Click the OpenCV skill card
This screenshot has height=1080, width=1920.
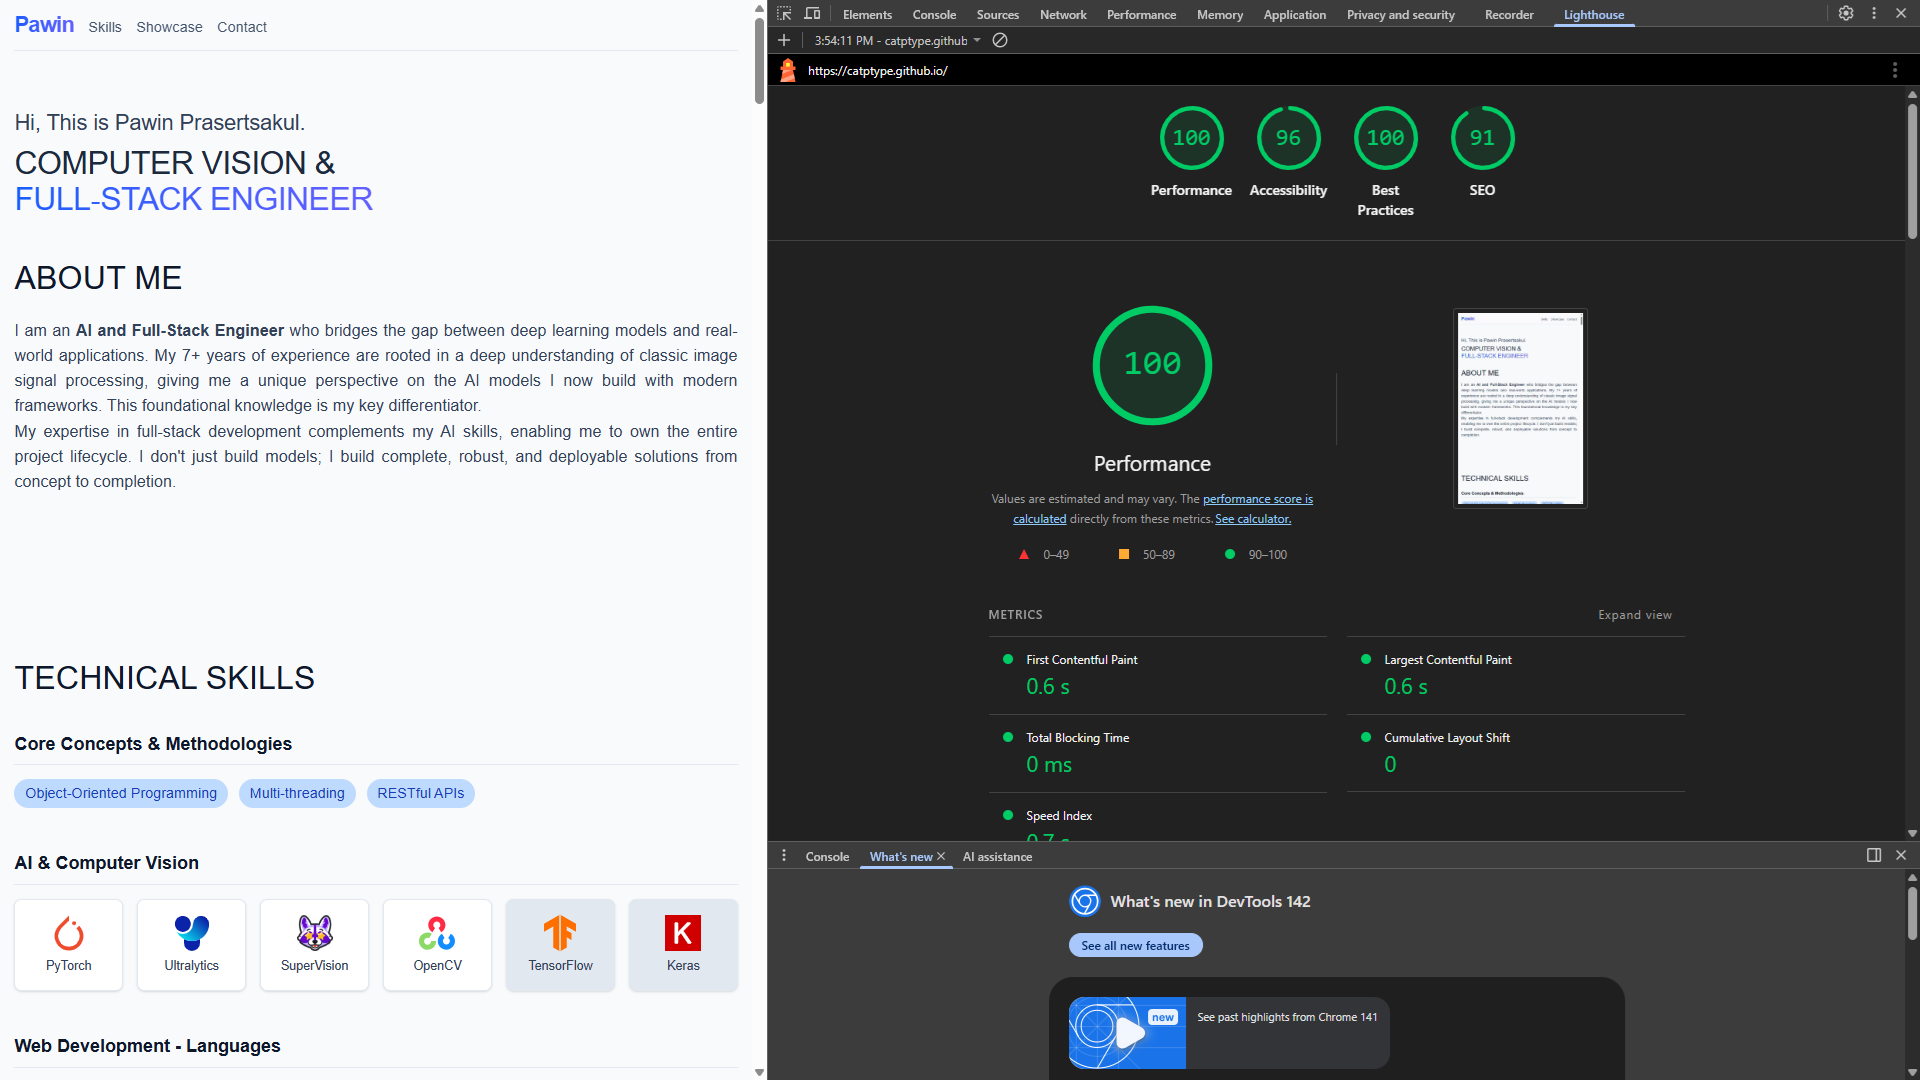tap(438, 945)
